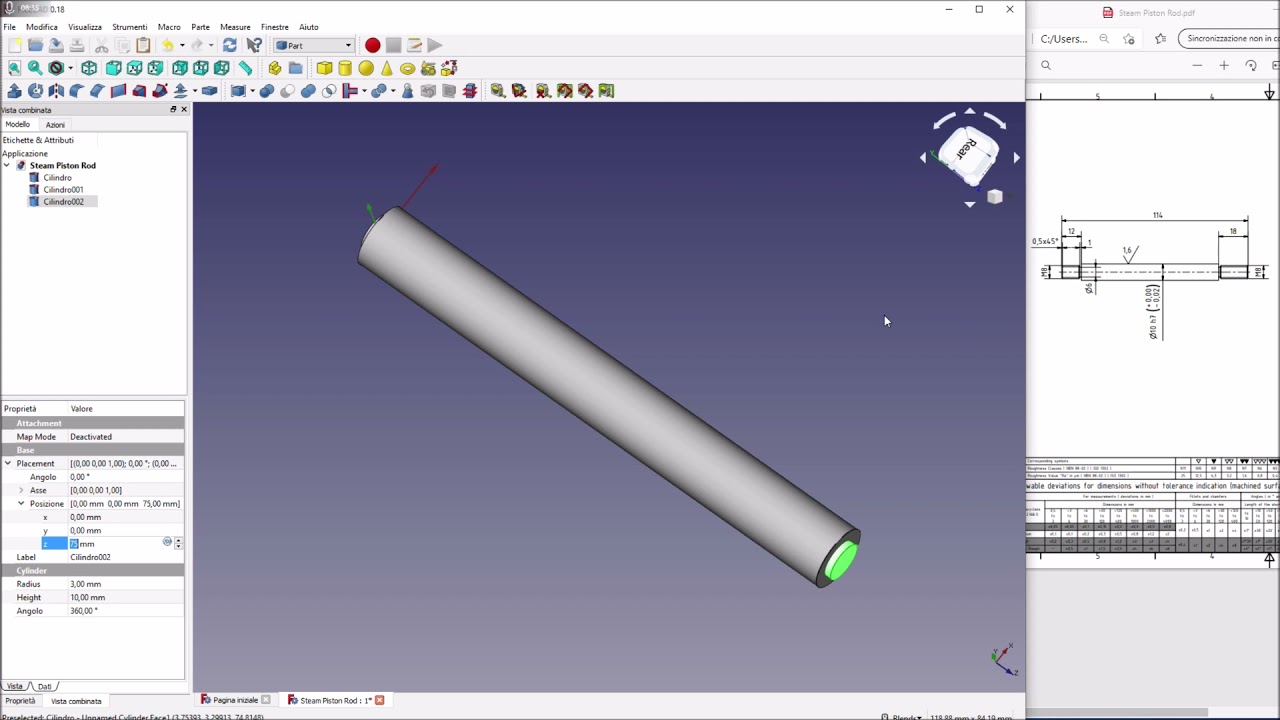The height and width of the screenshot is (720, 1280).
Task: Increase z value with spinner arrow
Action: 178,541
